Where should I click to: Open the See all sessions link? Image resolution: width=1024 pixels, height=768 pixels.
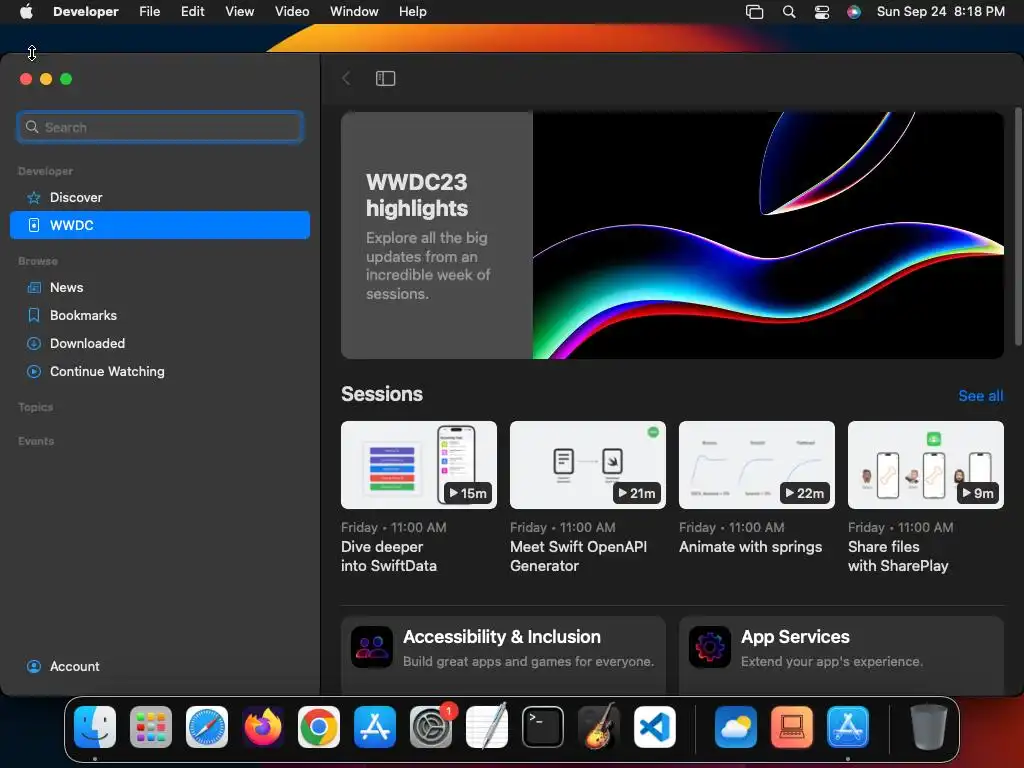(980, 396)
